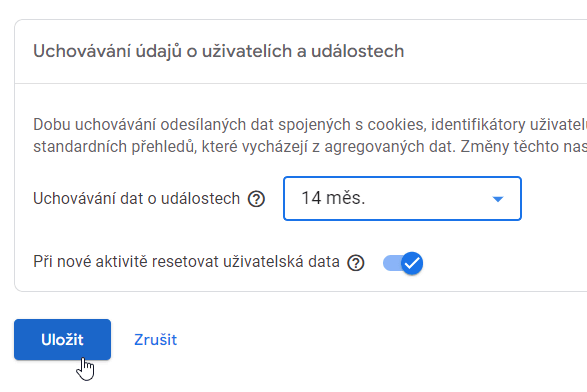Viewport: 587px width, 392px height.
Task: Click the 'Uchovávání dat o událostech' label
Action: [136, 198]
